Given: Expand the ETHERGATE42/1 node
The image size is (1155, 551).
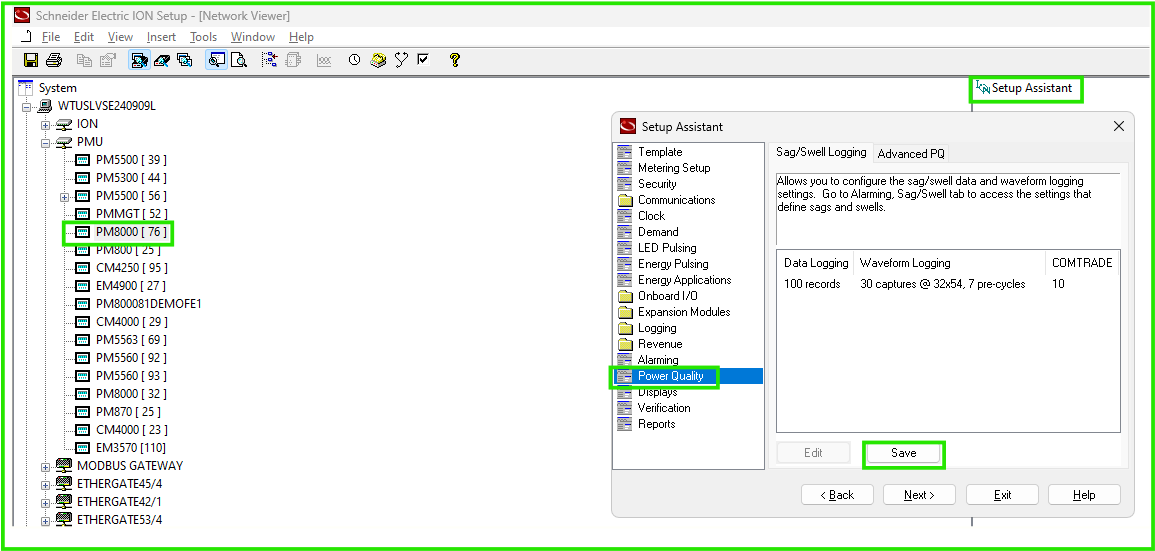Looking at the screenshot, I should click(x=46, y=502).
